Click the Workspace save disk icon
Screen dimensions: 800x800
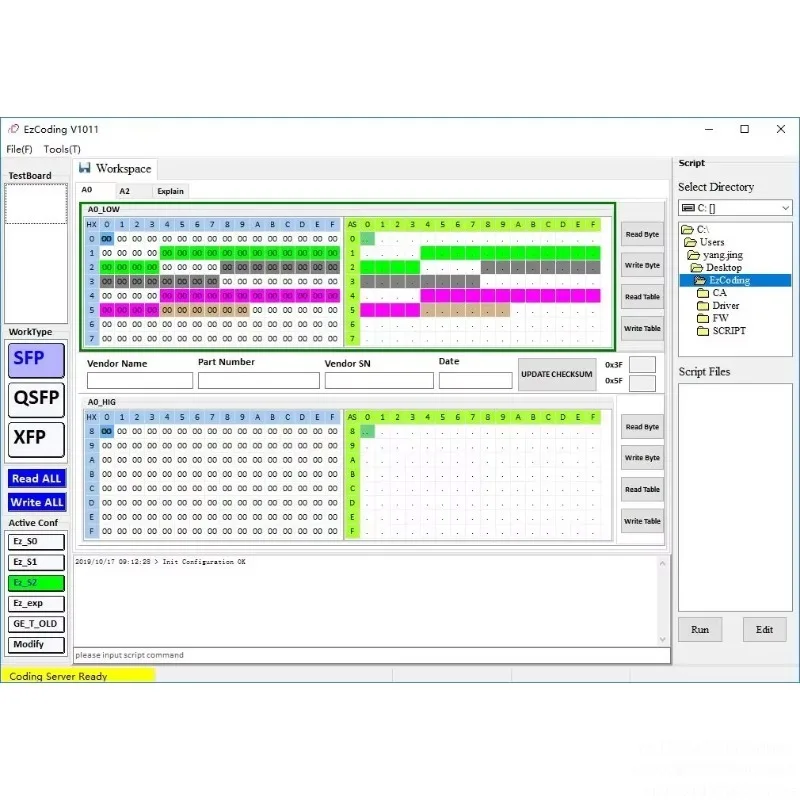85,168
